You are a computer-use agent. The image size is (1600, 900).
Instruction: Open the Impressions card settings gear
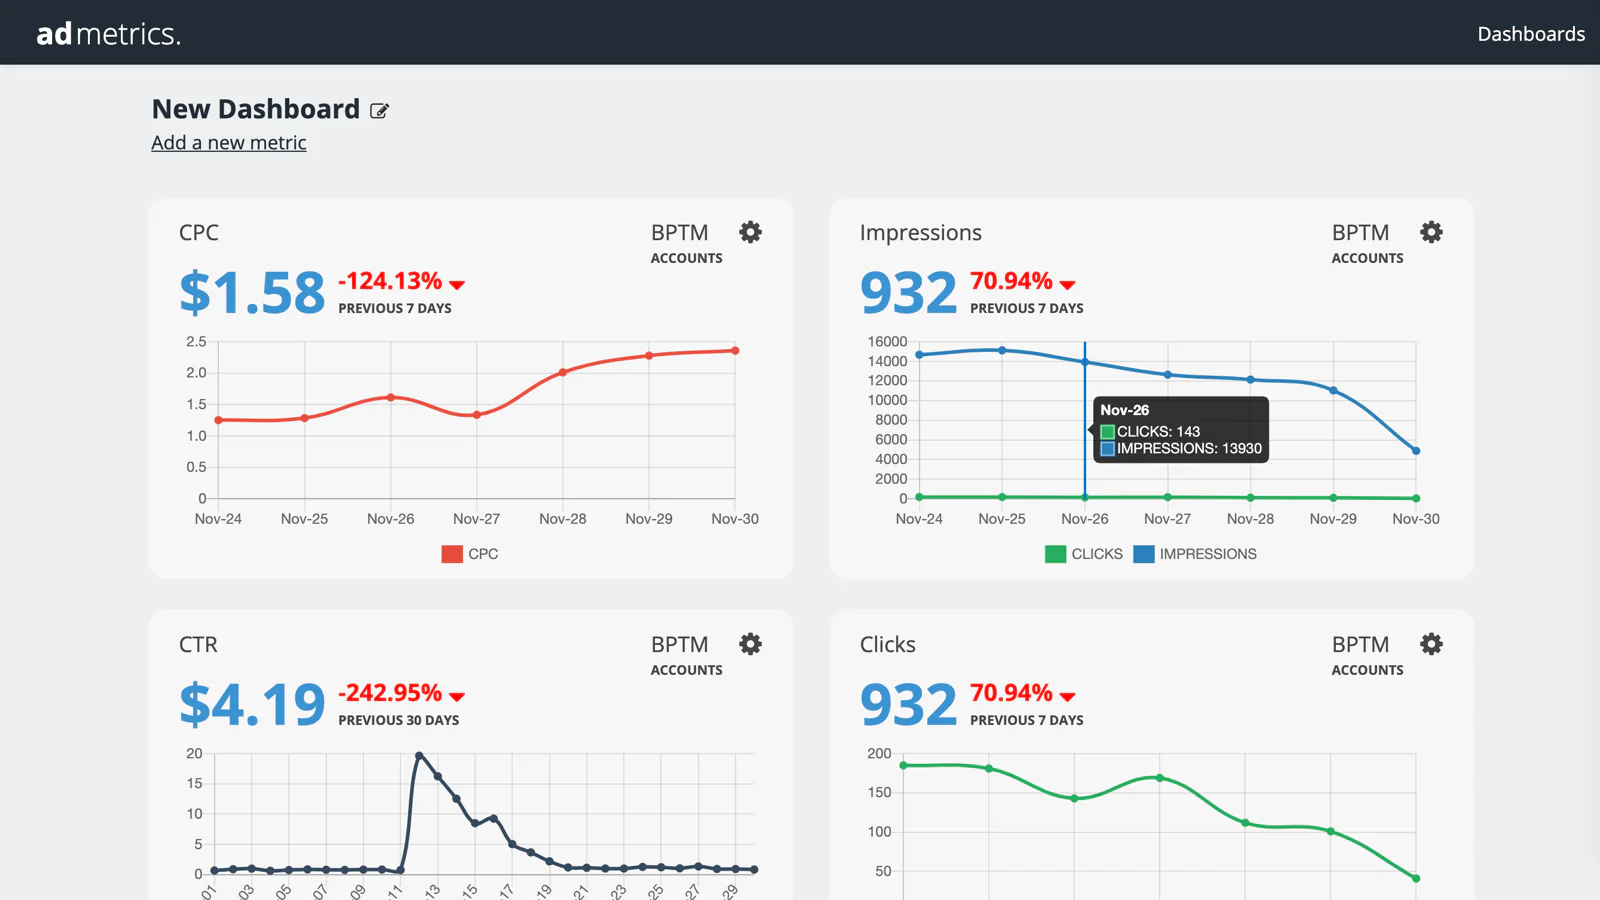[1431, 232]
